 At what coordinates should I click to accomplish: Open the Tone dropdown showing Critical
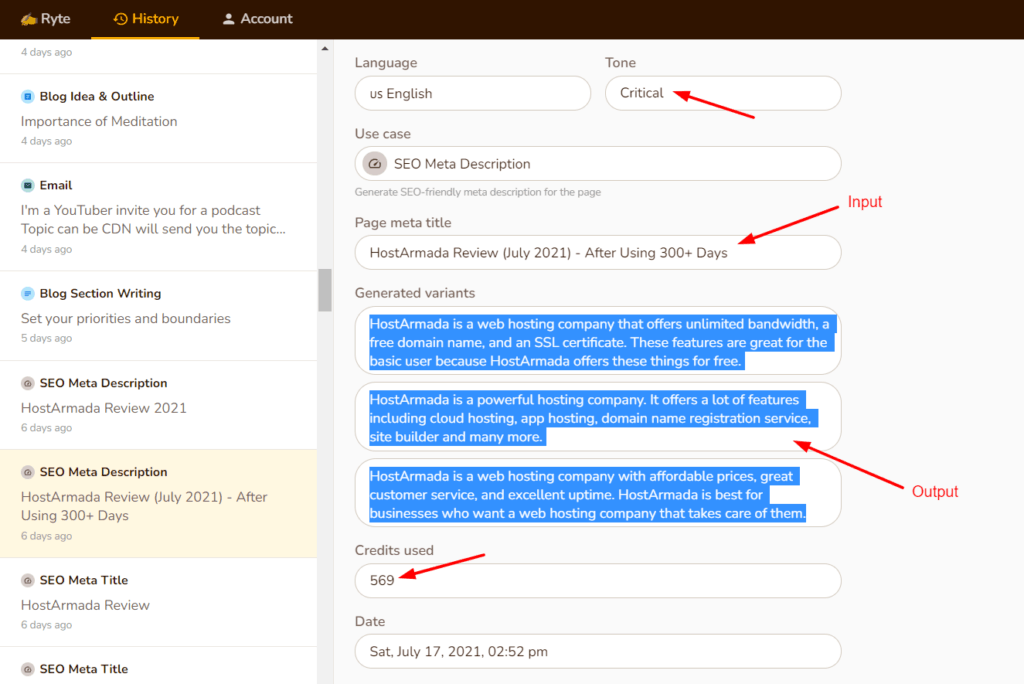(x=723, y=93)
